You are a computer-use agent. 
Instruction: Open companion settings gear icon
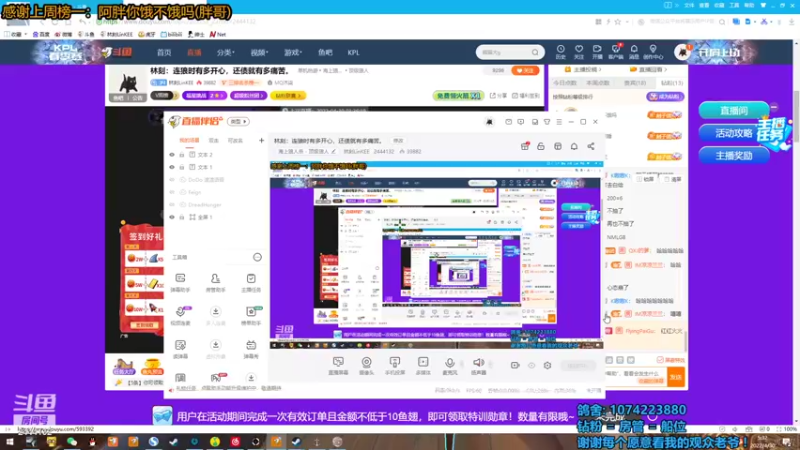tap(547, 365)
